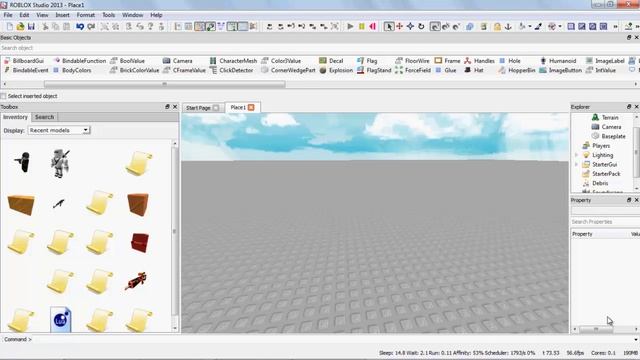Click the Lock tool icon
The height and width of the screenshot is (360, 640).
pos(497,27)
